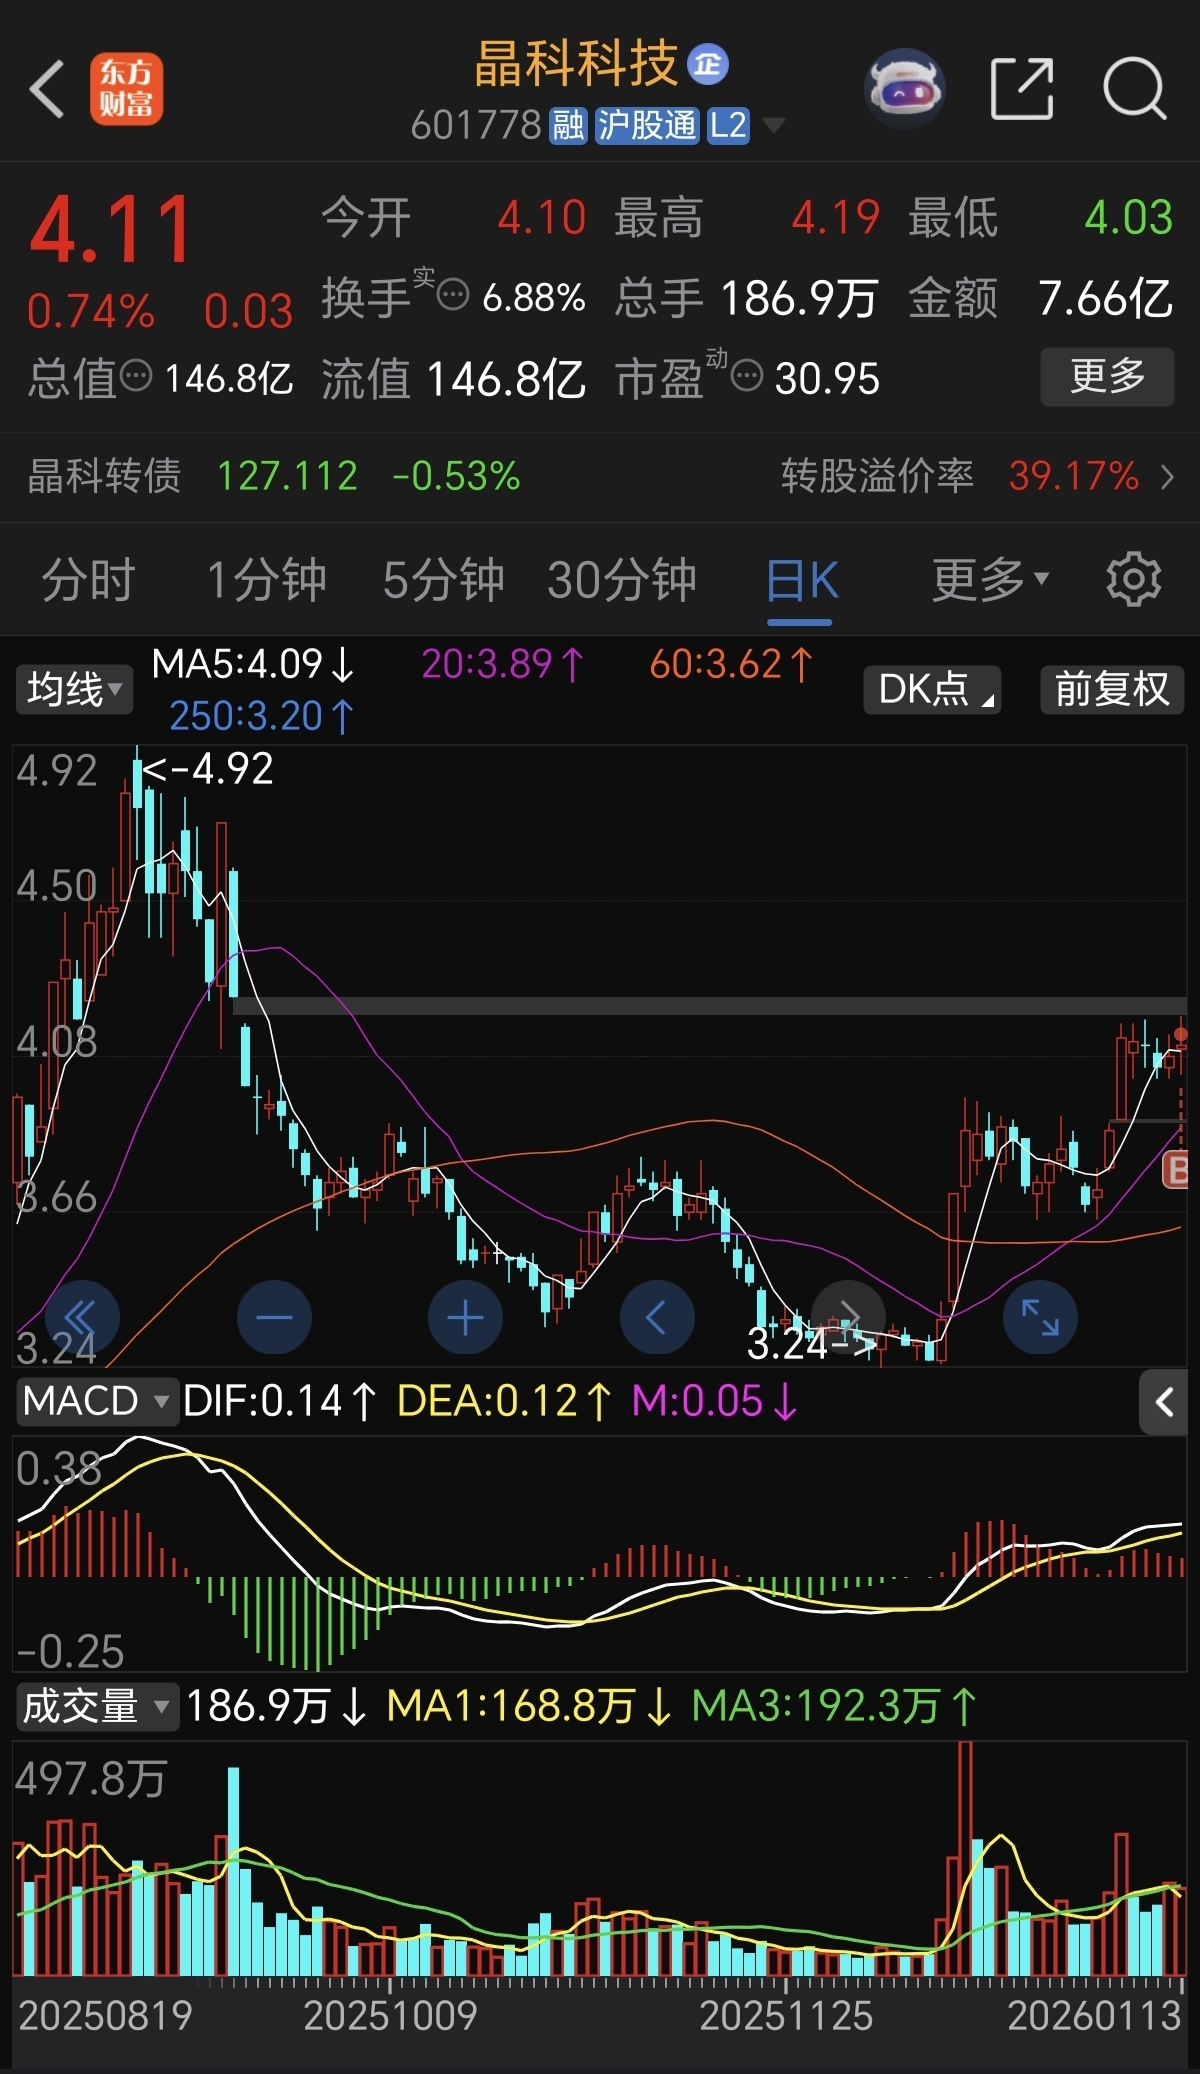Tap the 20251009 date label
Viewport: 1200px width, 2074px height.
tap(390, 2016)
